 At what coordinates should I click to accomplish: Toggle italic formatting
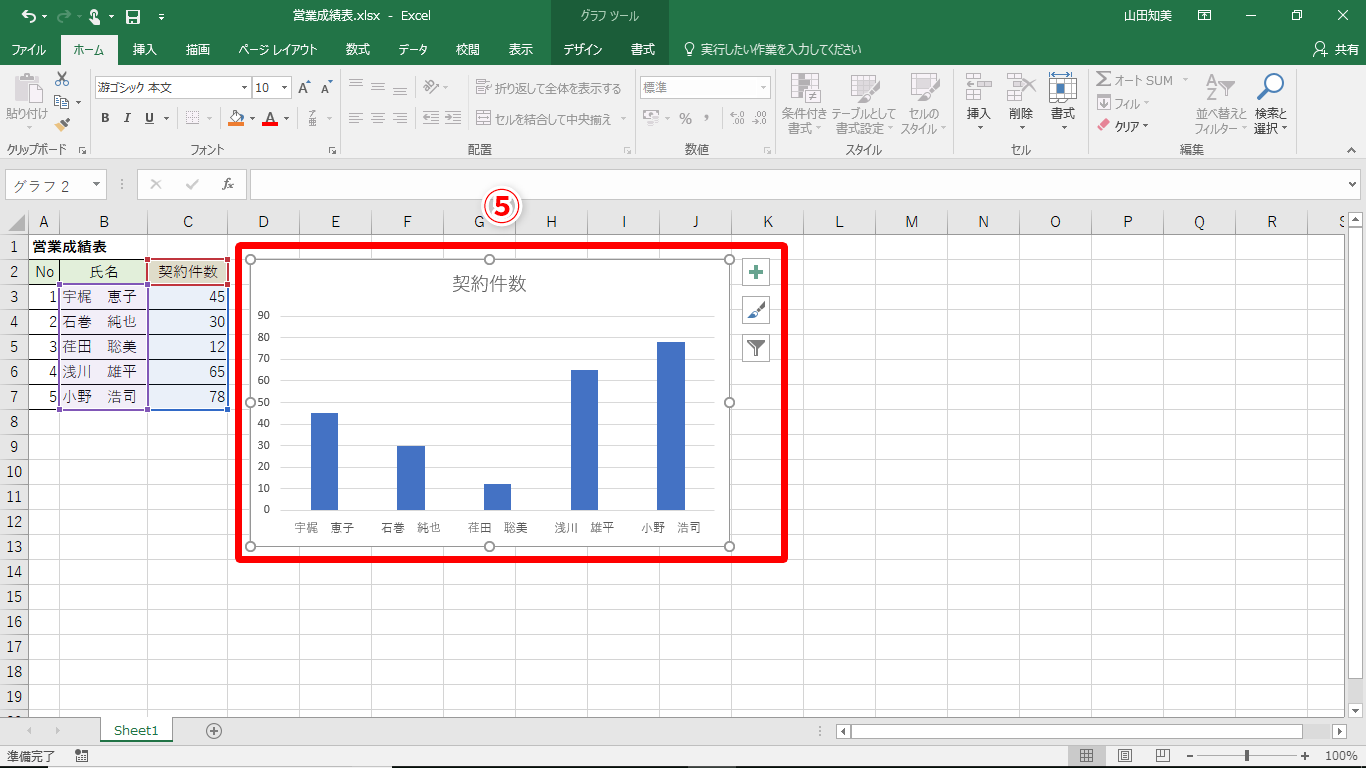point(127,118)
